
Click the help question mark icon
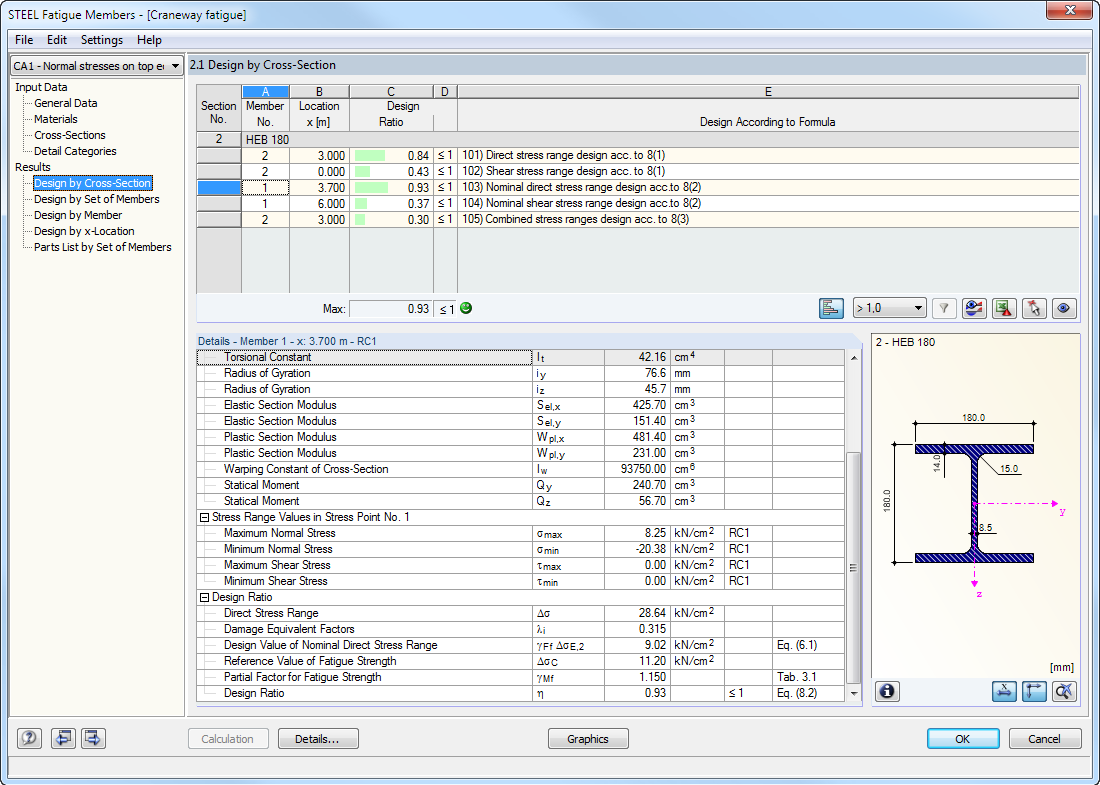coord(29,738)
